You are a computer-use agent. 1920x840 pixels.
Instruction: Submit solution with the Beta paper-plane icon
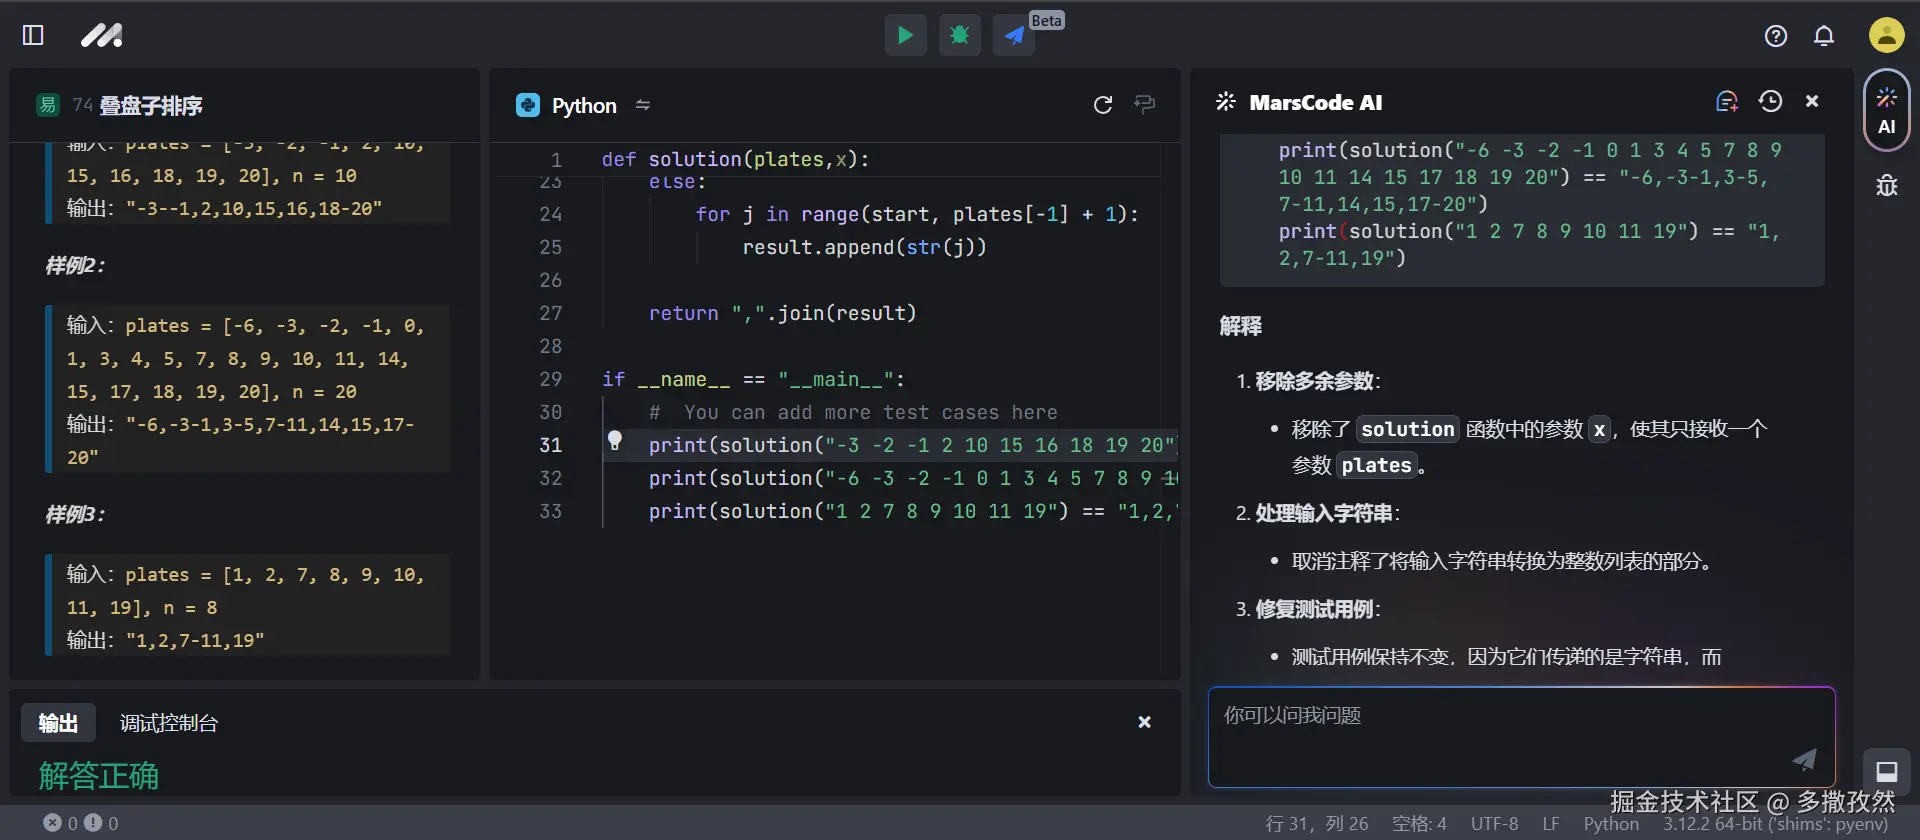(x=1014, y=36)
